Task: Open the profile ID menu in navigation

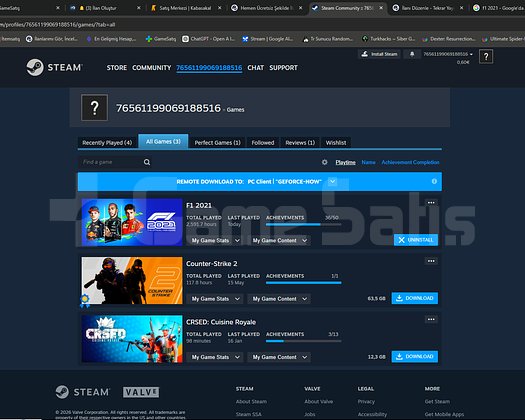Action: 209,68
